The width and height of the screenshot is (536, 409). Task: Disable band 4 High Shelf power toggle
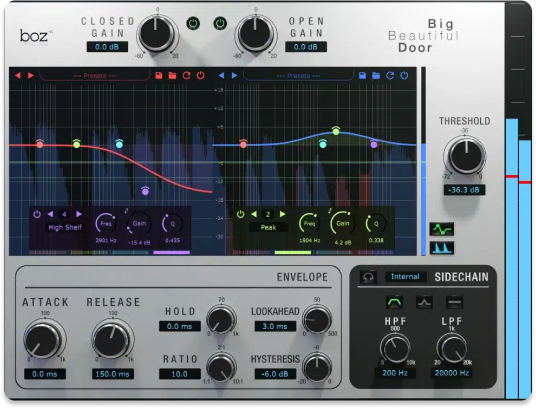tap(37, 214)
